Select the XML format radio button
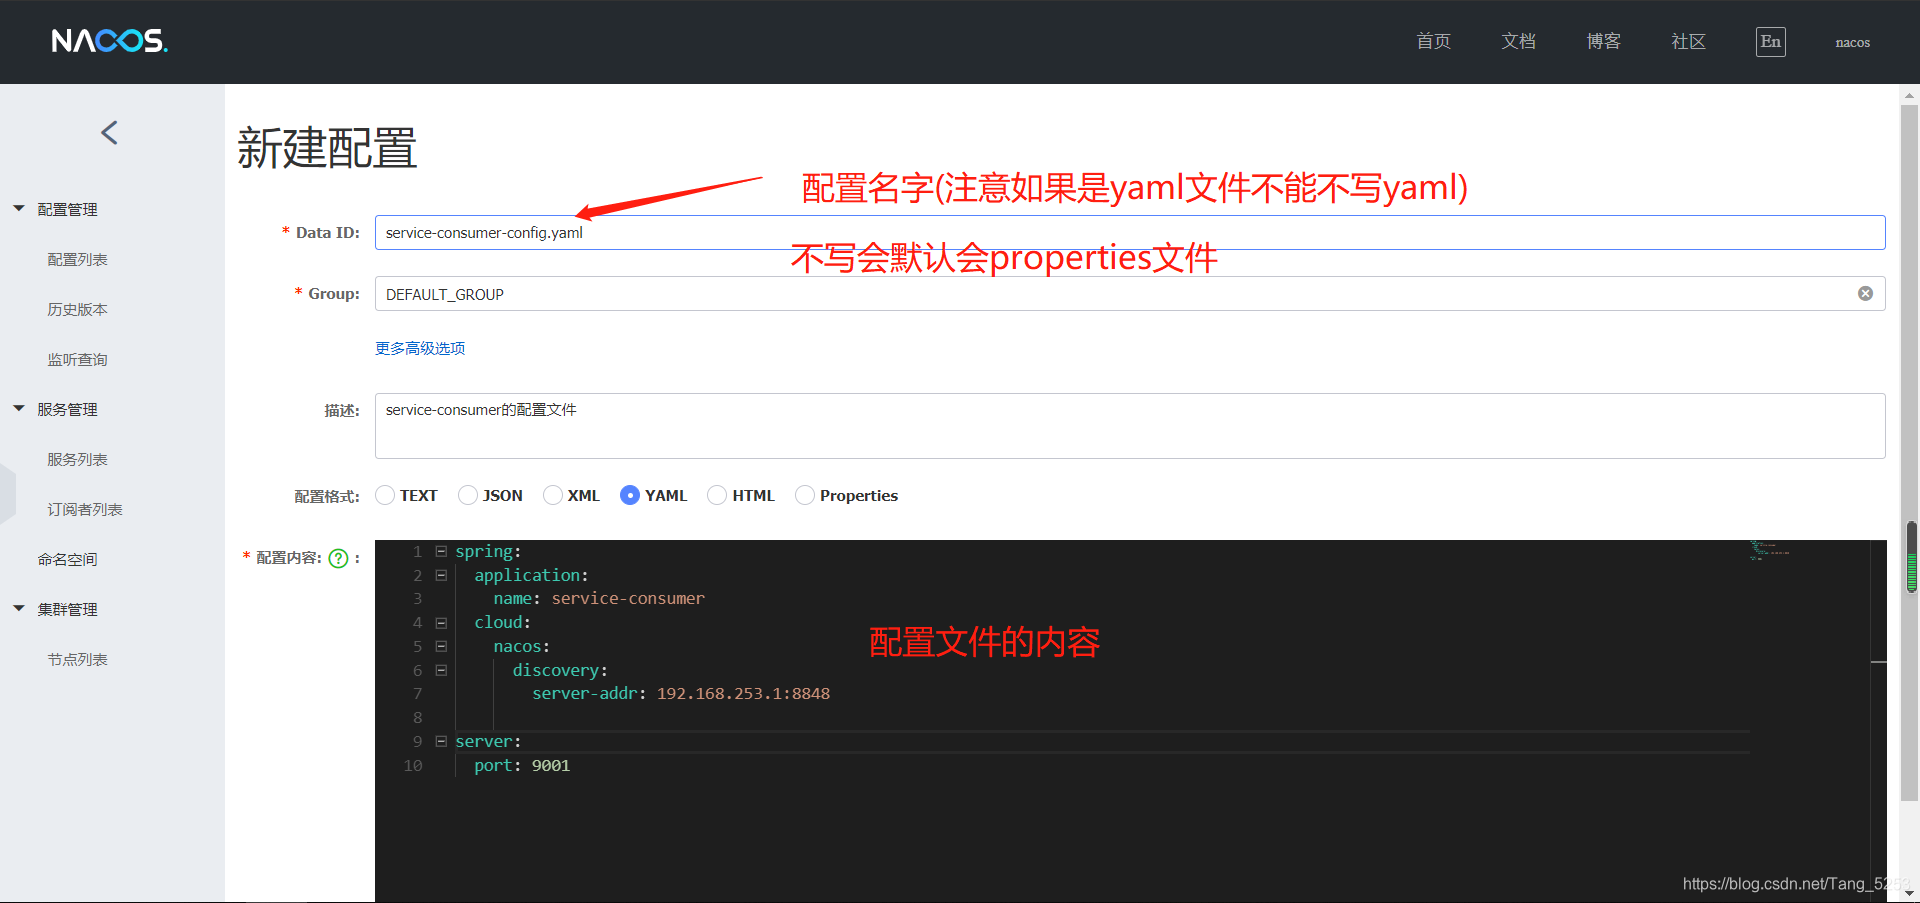This screenshot has height=903, width=1920. coord(552,495)
